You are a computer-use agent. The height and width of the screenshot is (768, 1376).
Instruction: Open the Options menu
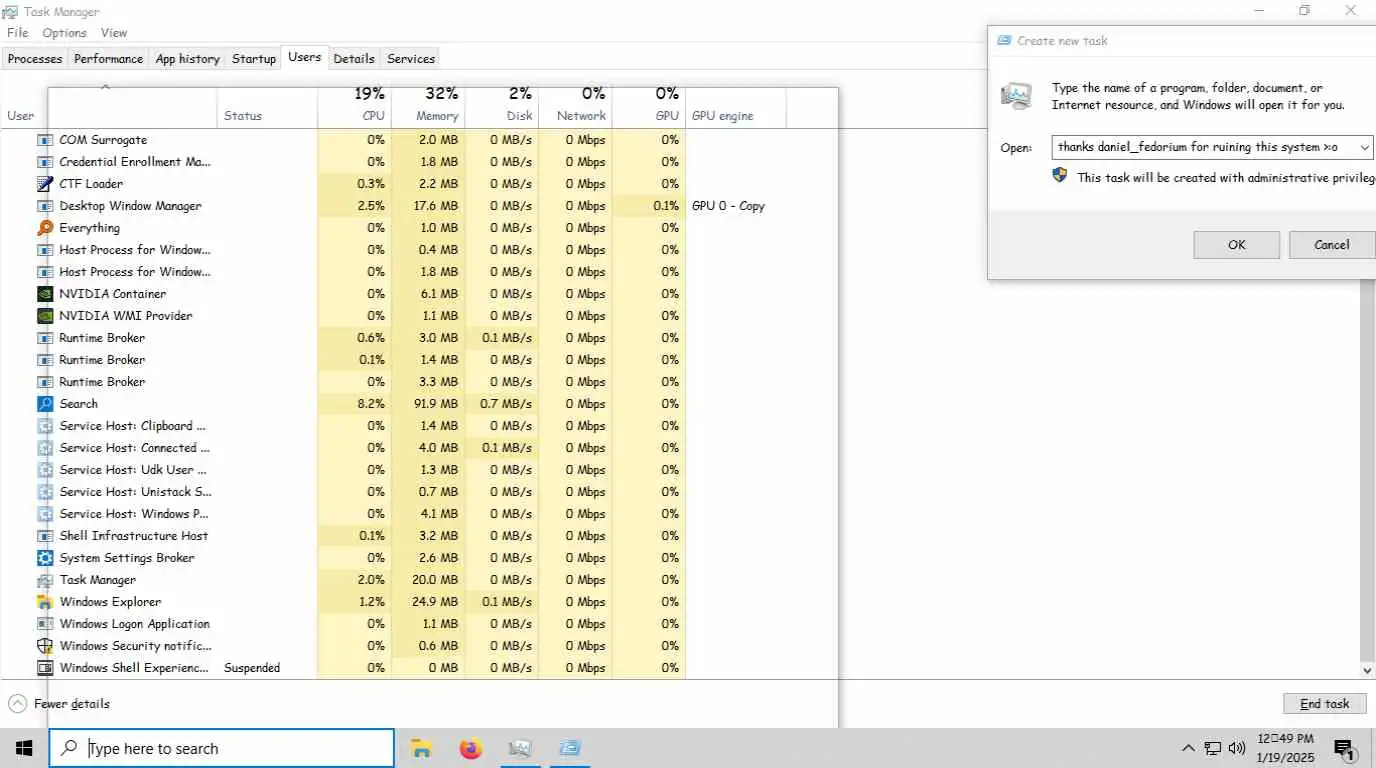pos(64,33)
